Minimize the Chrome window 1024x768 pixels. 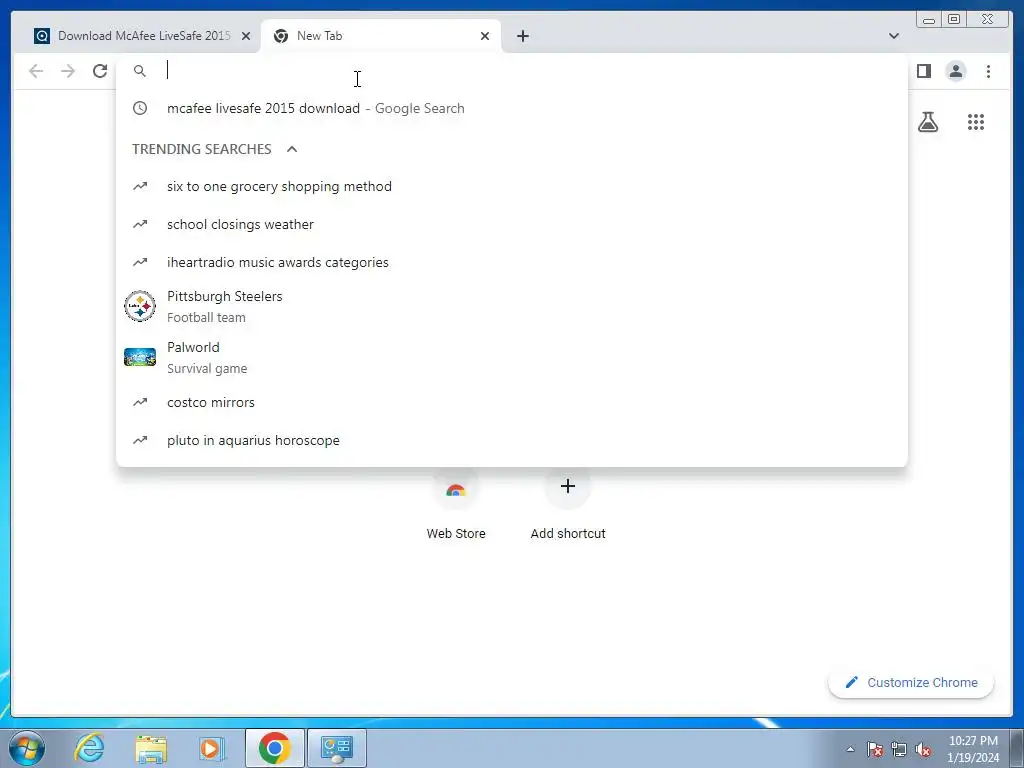click(929, 20)
